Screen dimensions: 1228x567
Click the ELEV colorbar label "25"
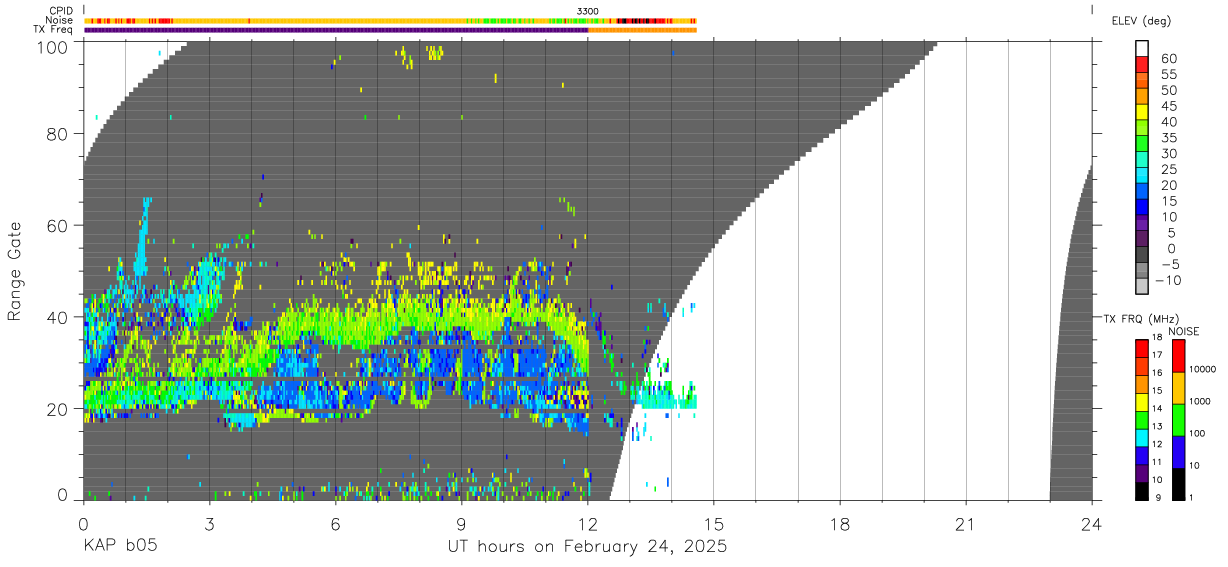tap(1169, 170)
